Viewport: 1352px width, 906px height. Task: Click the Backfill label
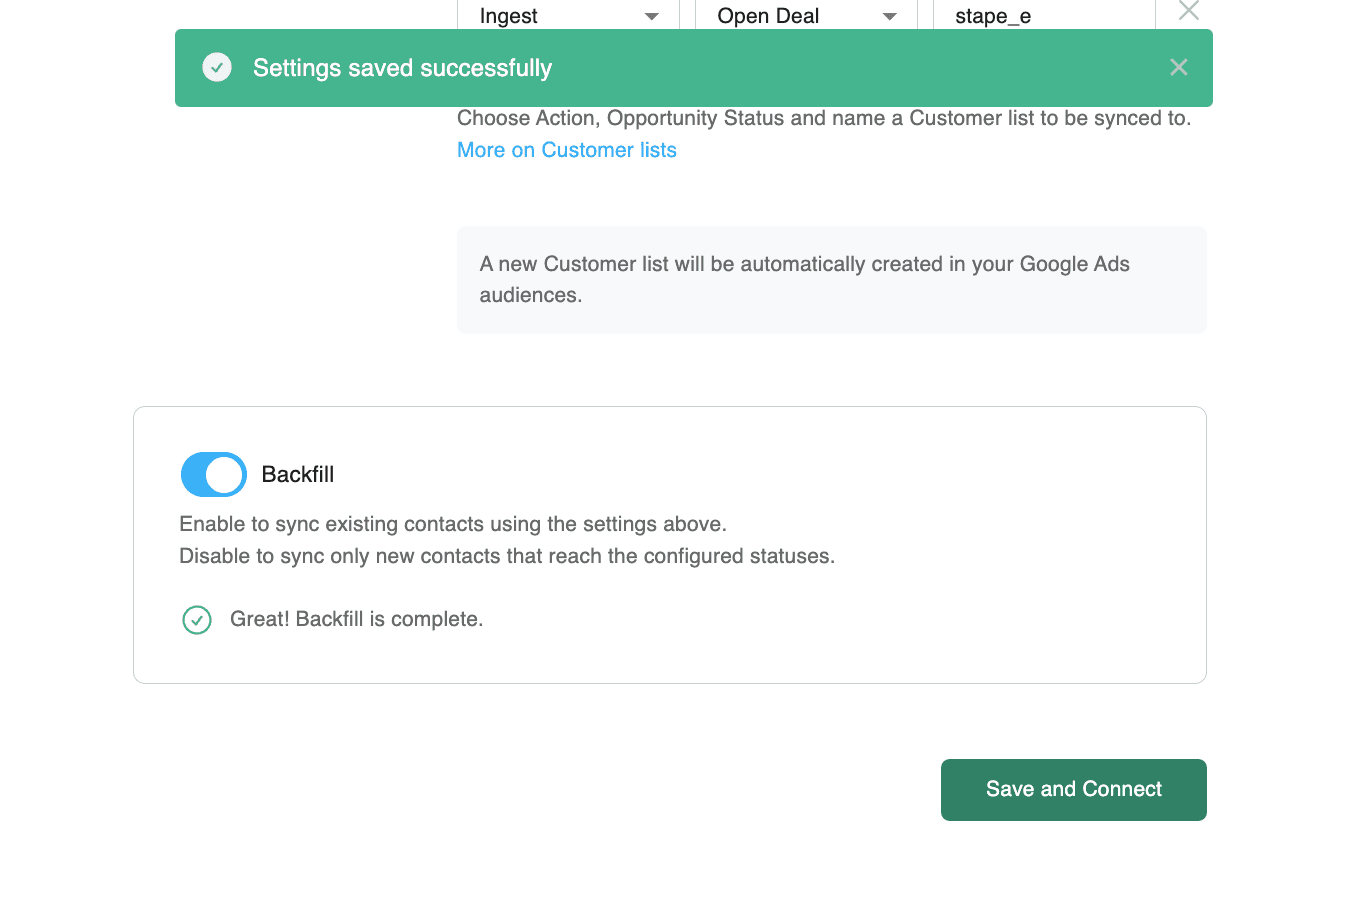(x=298, y=474)
